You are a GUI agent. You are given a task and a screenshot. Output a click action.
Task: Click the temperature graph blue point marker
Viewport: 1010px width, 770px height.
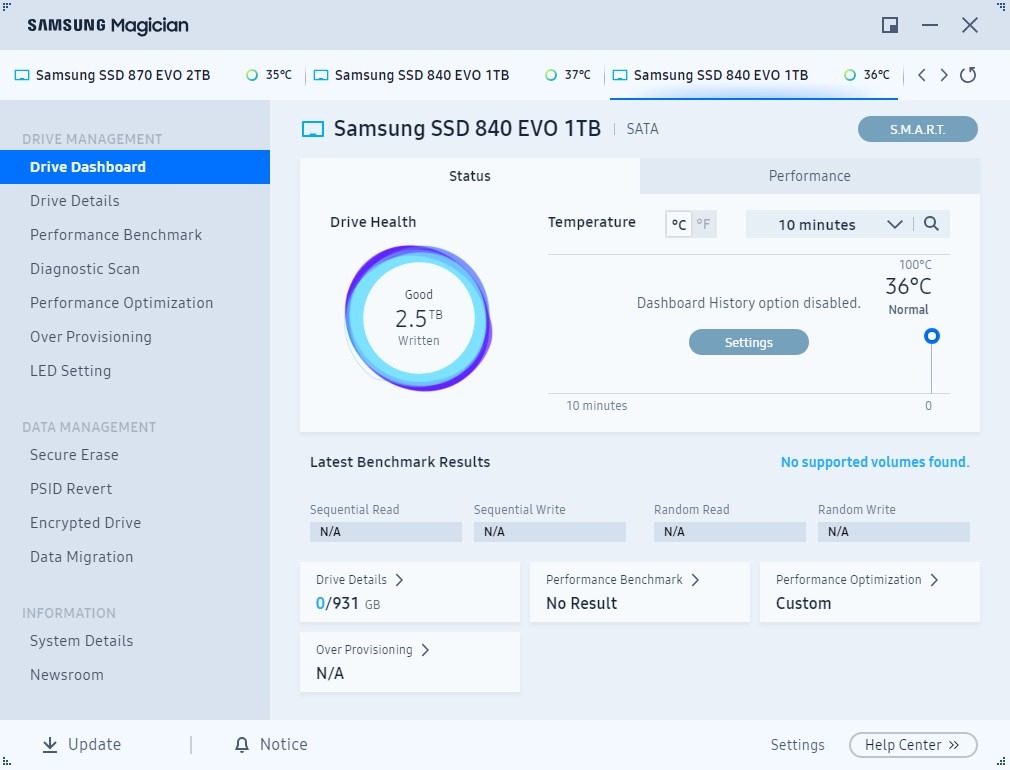tap(931, 336)
